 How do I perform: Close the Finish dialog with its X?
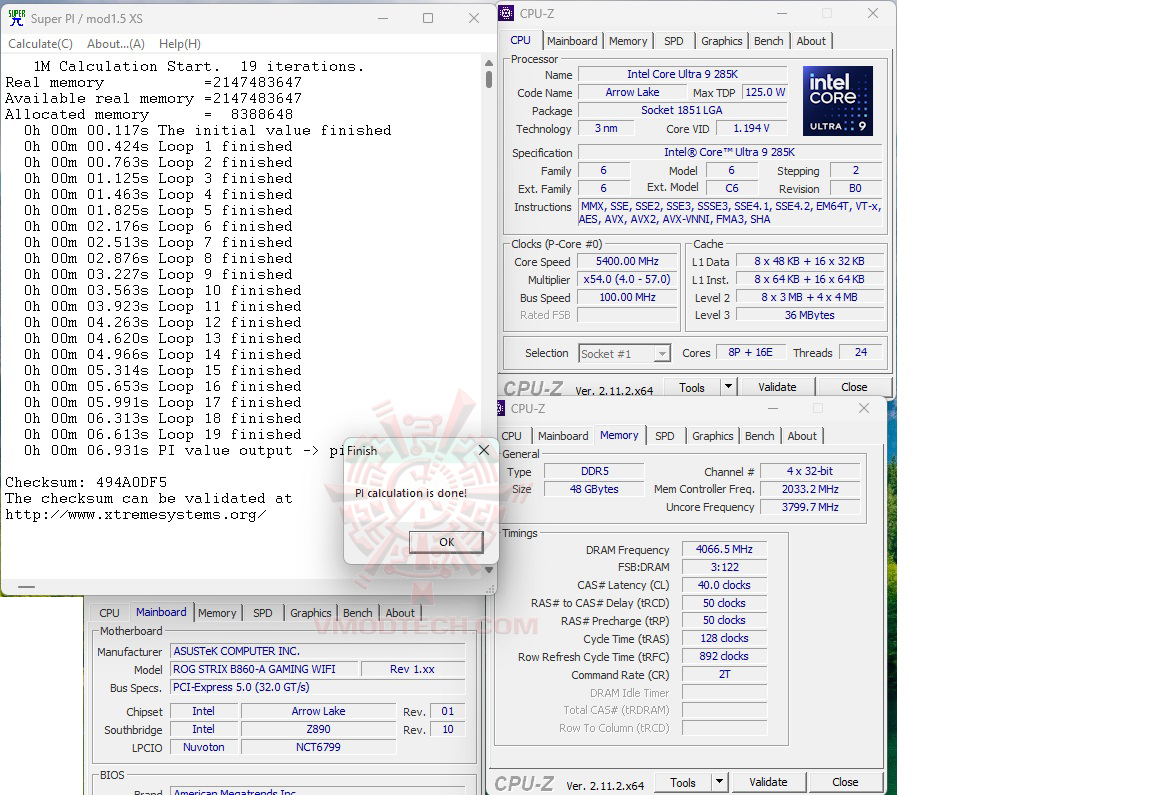[483, 450]
